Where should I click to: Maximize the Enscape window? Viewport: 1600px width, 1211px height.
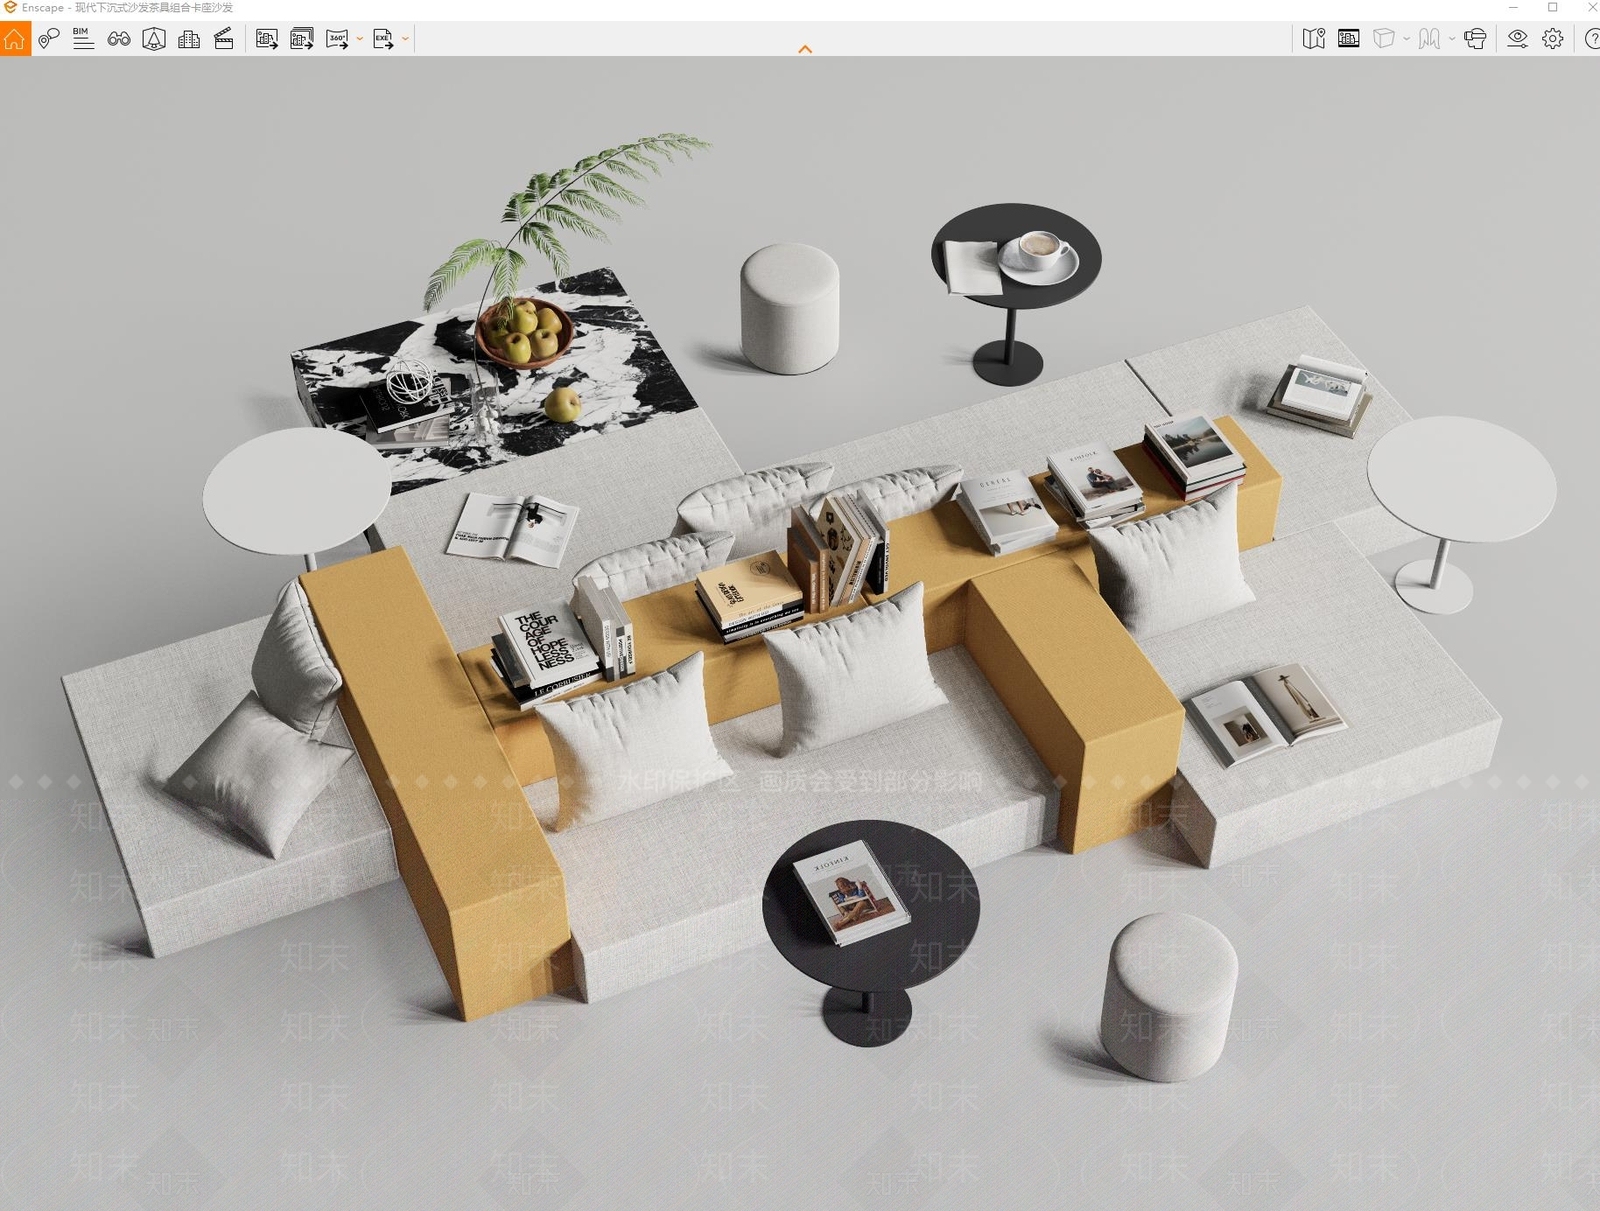pyautogui.click(x=1552, y=7)
